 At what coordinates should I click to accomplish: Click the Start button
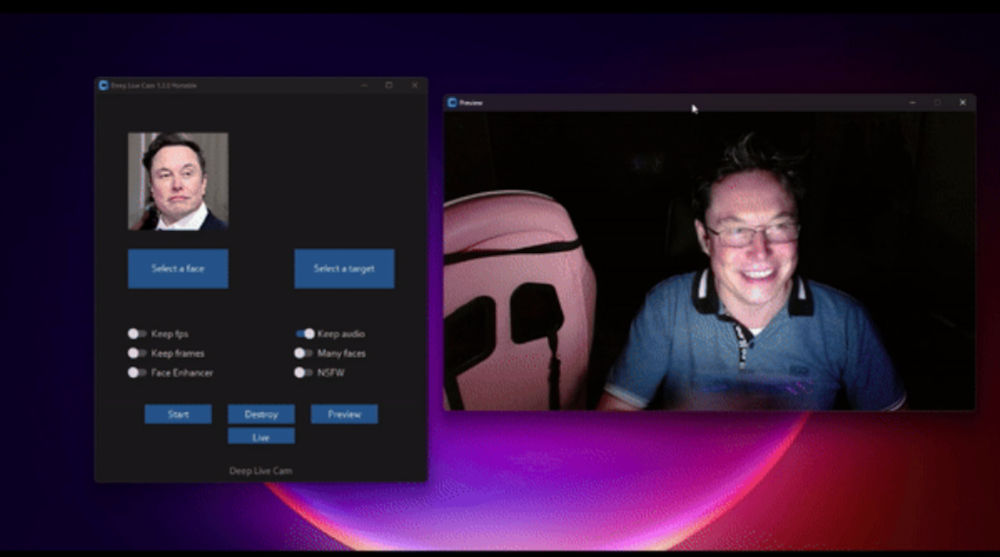[x=178, y=414]
